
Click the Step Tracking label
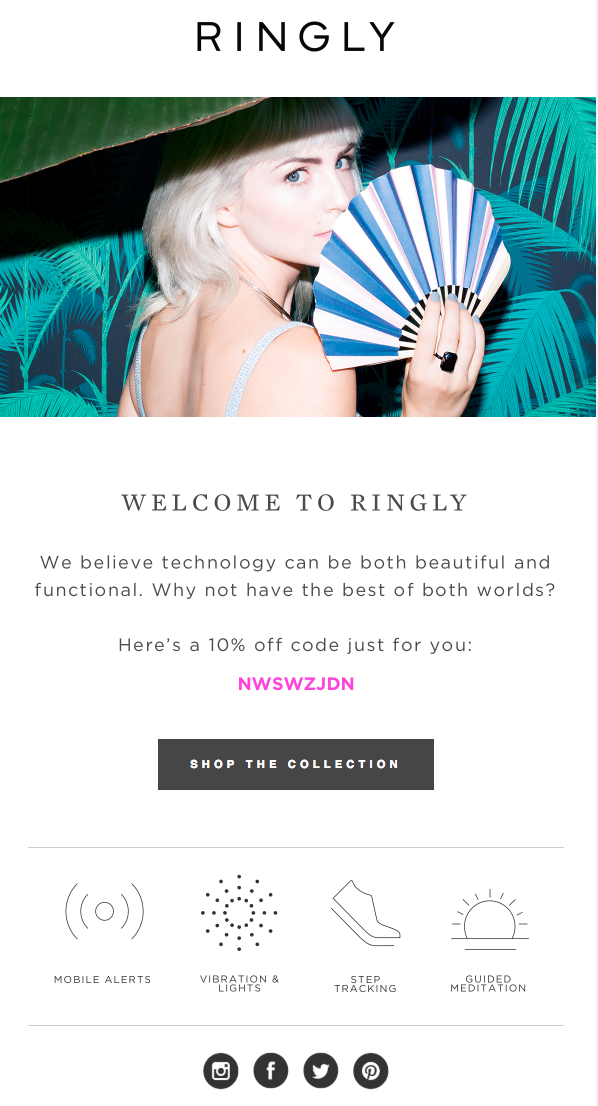(365, 983)
